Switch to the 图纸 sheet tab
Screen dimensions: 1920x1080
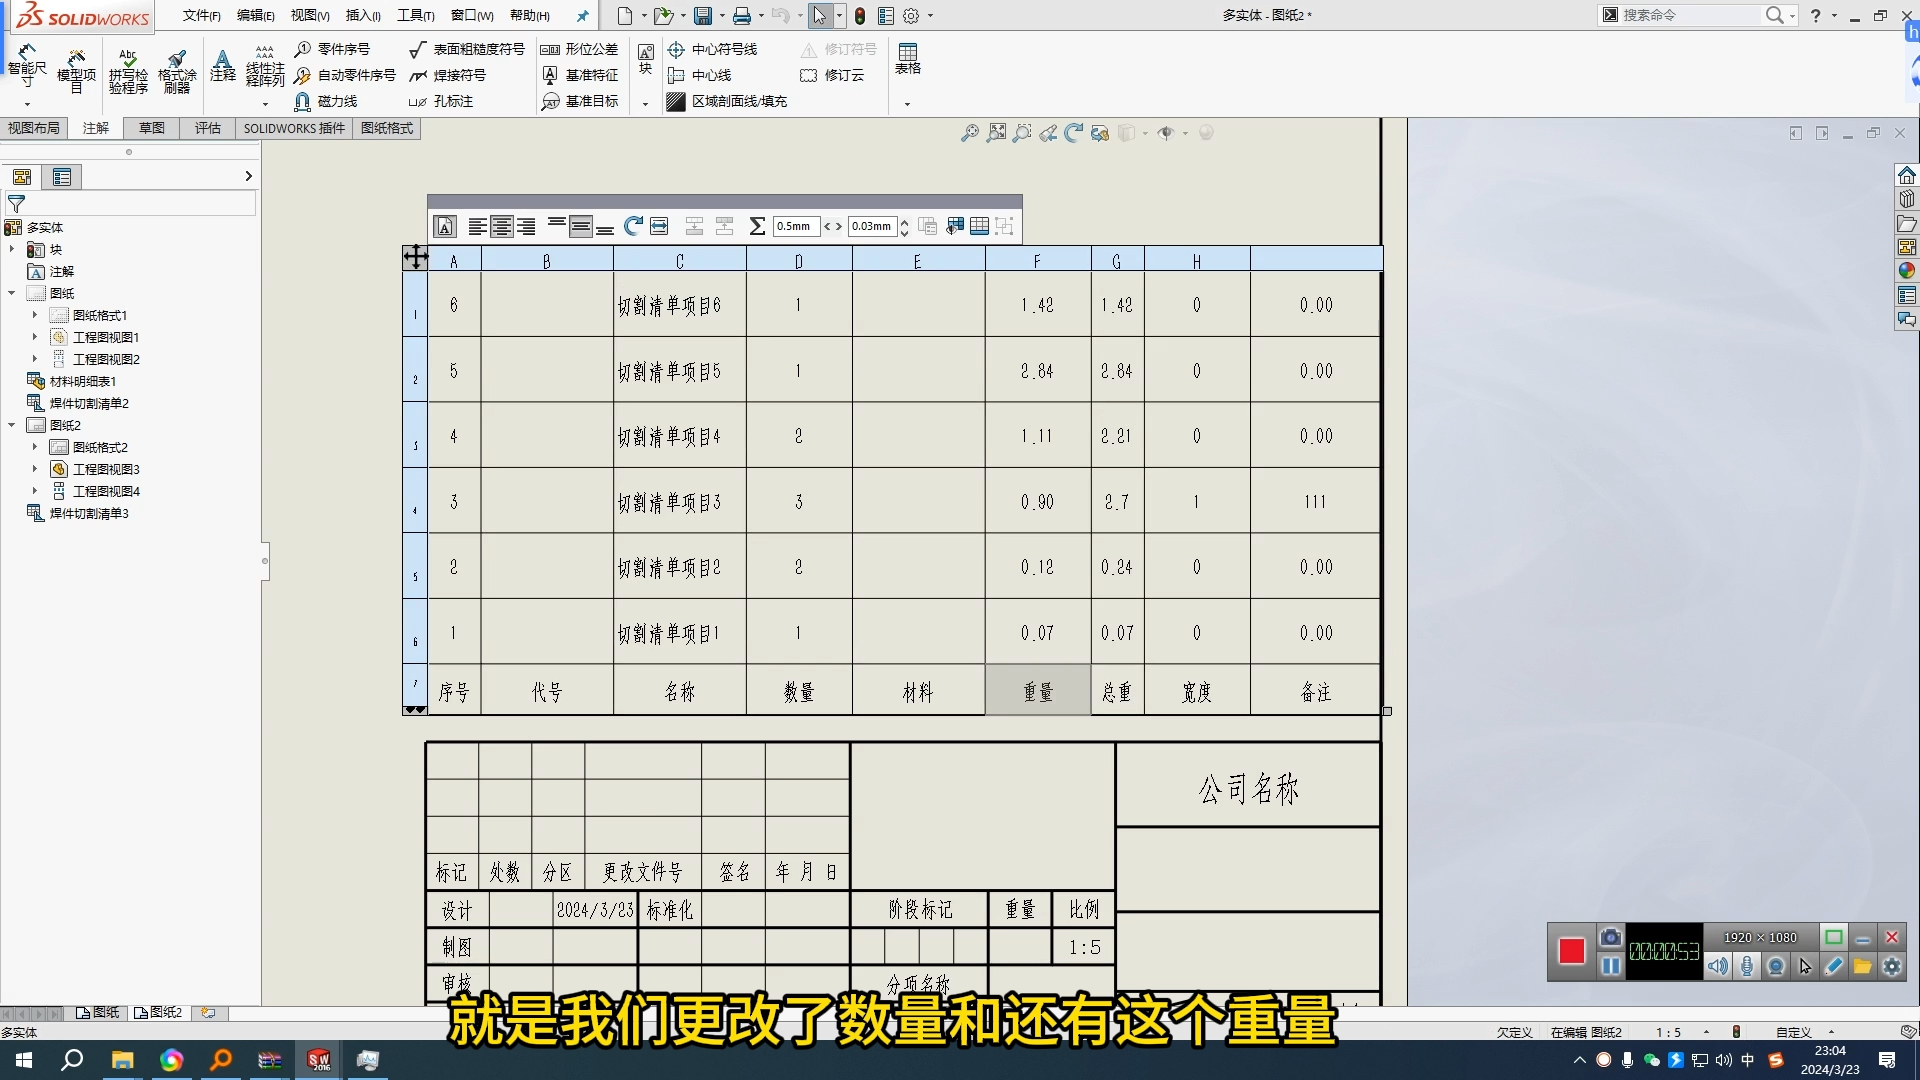pos(98,1013)
